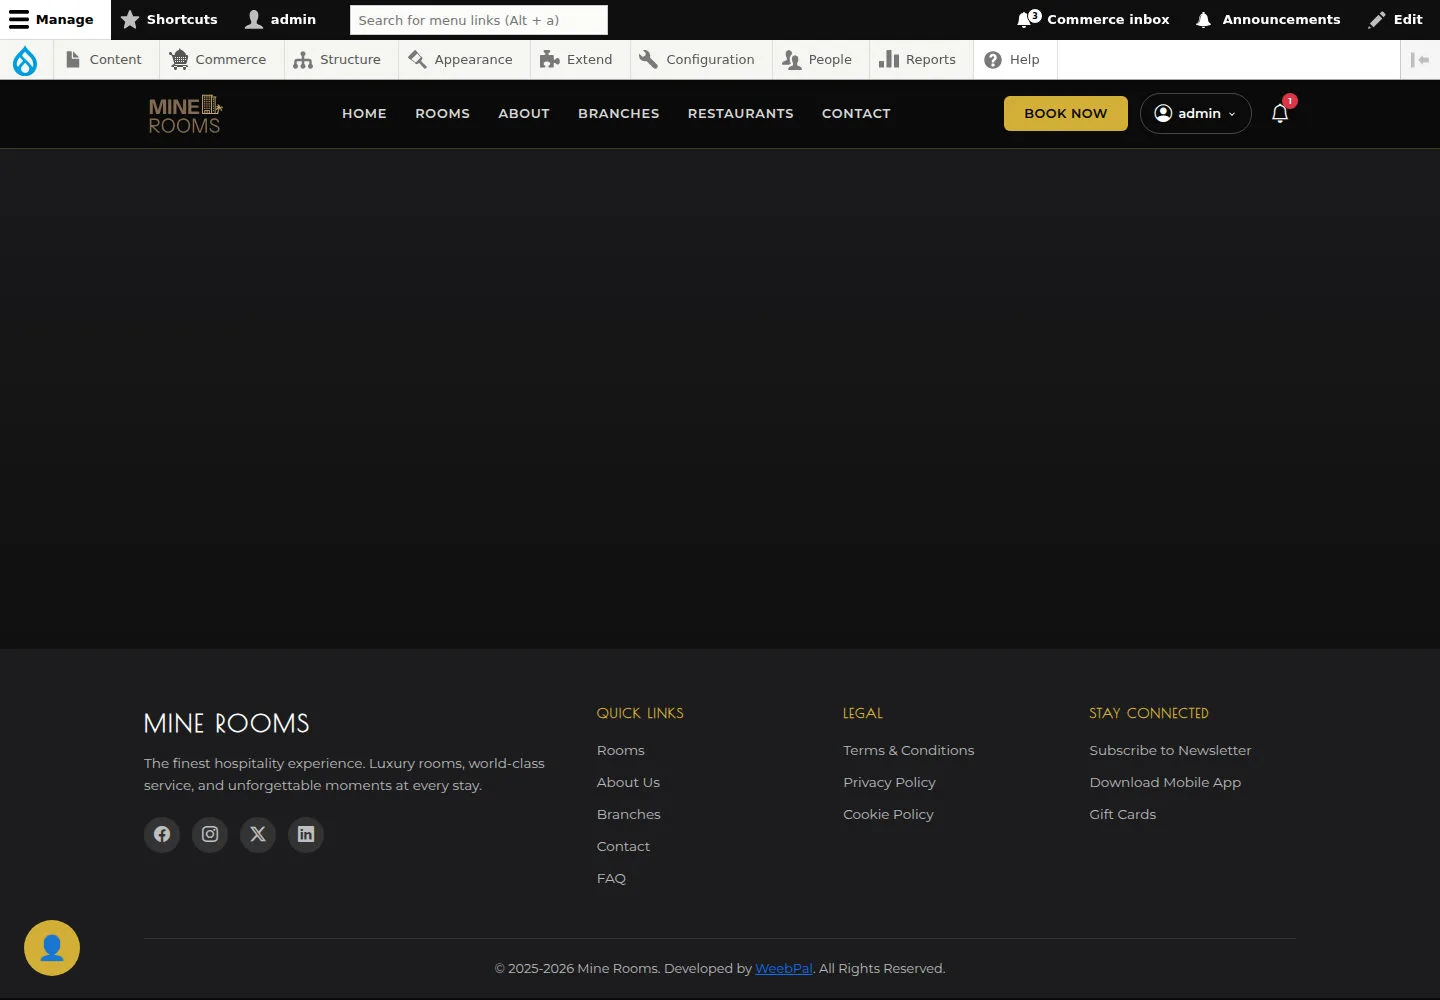Open the Content admin menu
The height and width of the screenshot is (1000, 1440).
coord(104,60)
